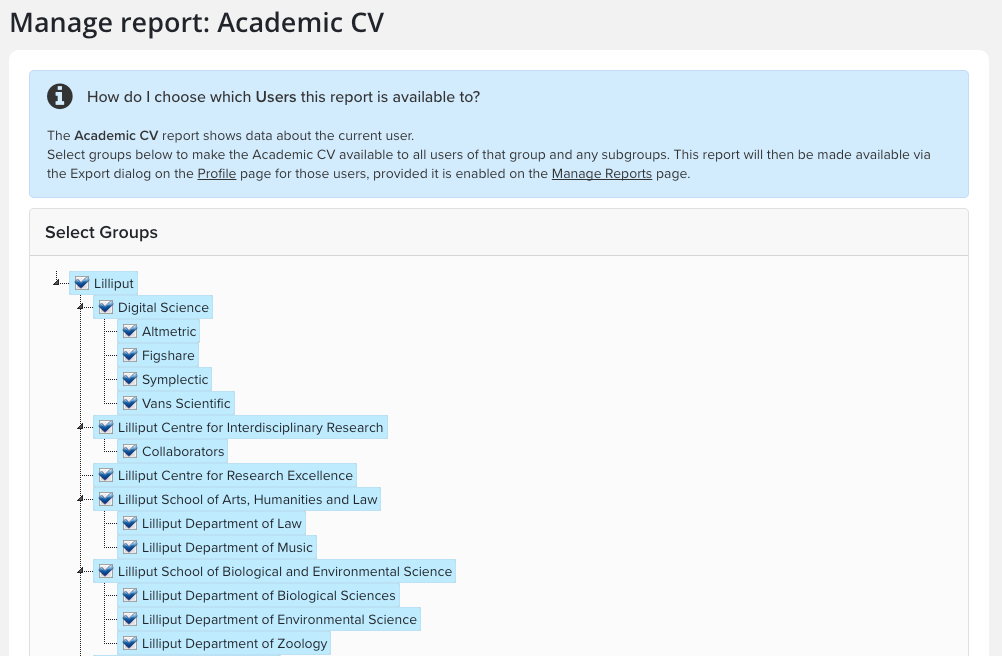This screenshot has height=656, width=1002.
Task: Select Lilliput Department of Environmental Science label
Action: pos(279,620)
